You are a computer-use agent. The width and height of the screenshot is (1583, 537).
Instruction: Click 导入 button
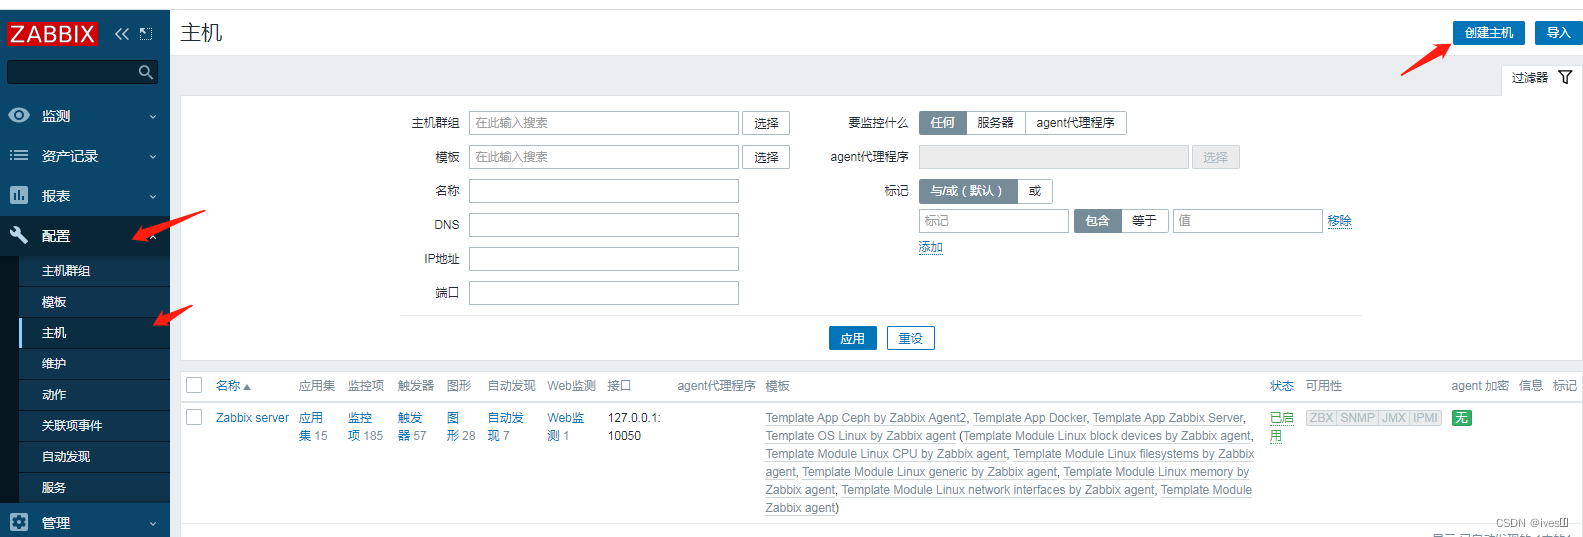coord(1559,33)
